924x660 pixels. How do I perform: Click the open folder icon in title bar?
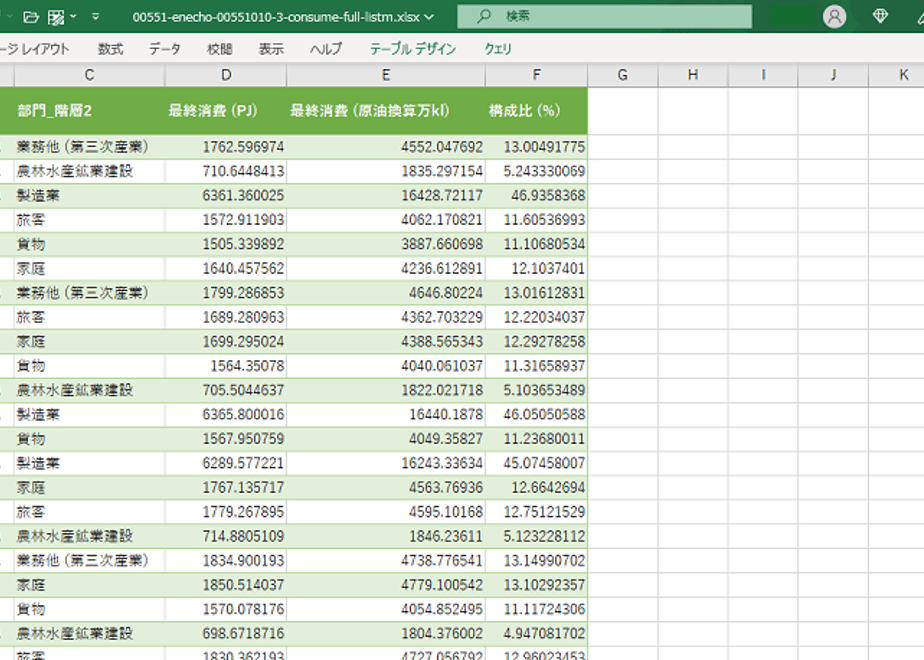click(31, 17)
